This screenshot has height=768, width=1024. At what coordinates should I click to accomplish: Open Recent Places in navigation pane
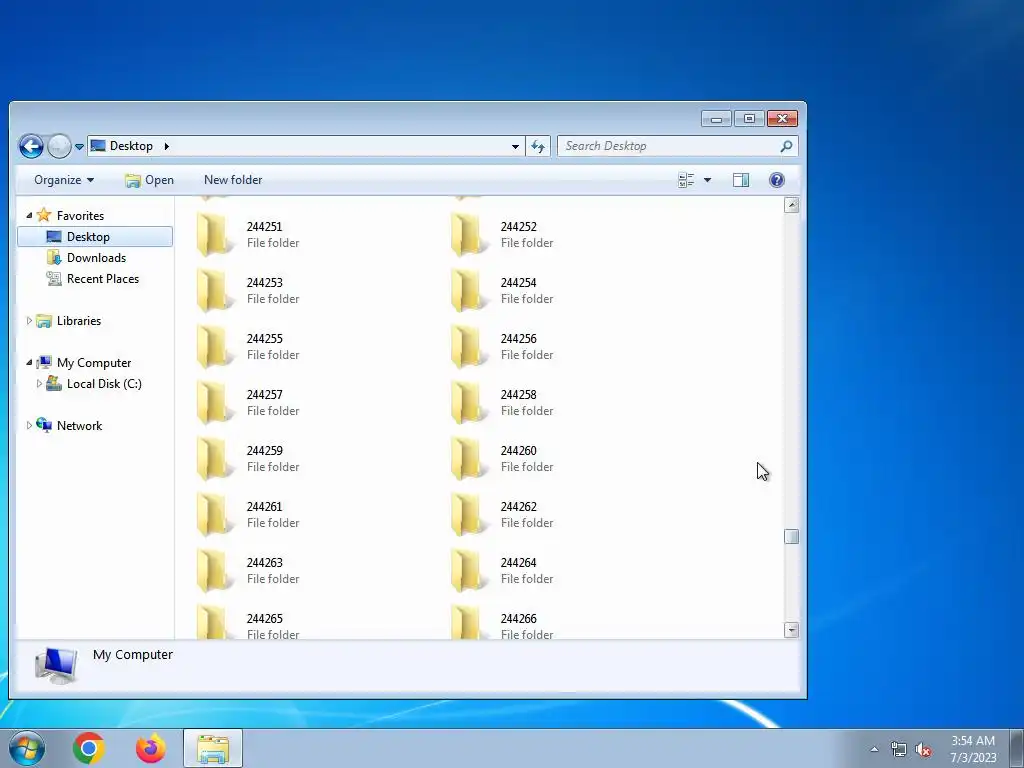[103, 279]
